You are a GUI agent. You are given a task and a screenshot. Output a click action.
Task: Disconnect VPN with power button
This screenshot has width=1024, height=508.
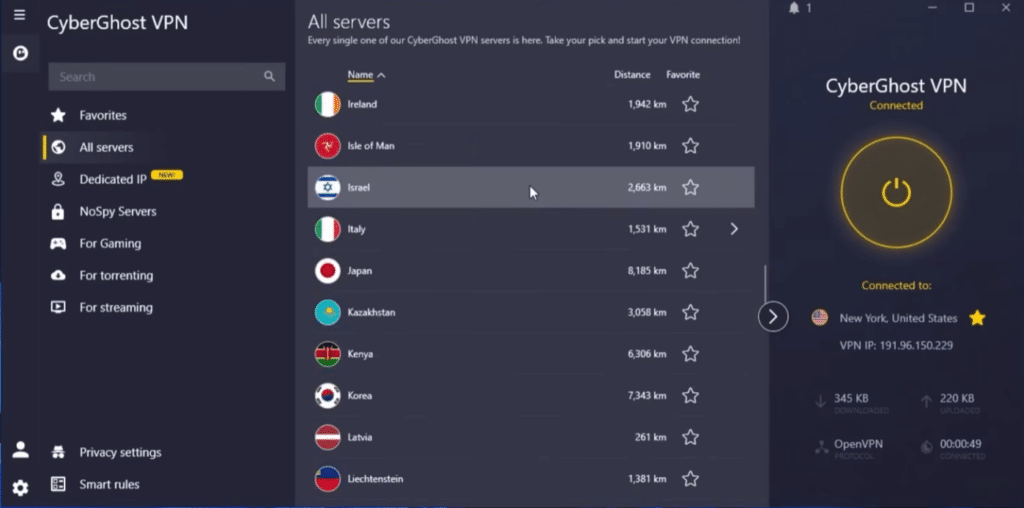(896, 193)
